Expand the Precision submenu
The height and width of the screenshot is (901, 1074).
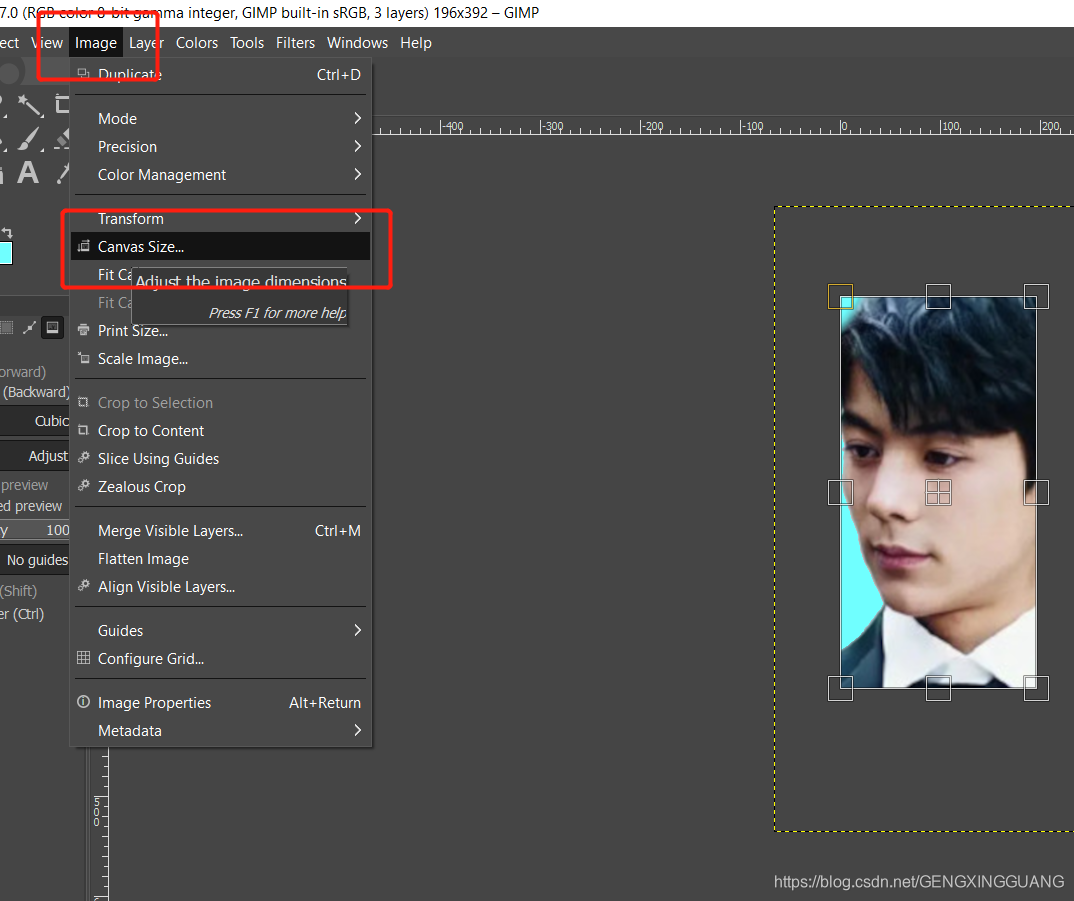click(x=221, y=147)
